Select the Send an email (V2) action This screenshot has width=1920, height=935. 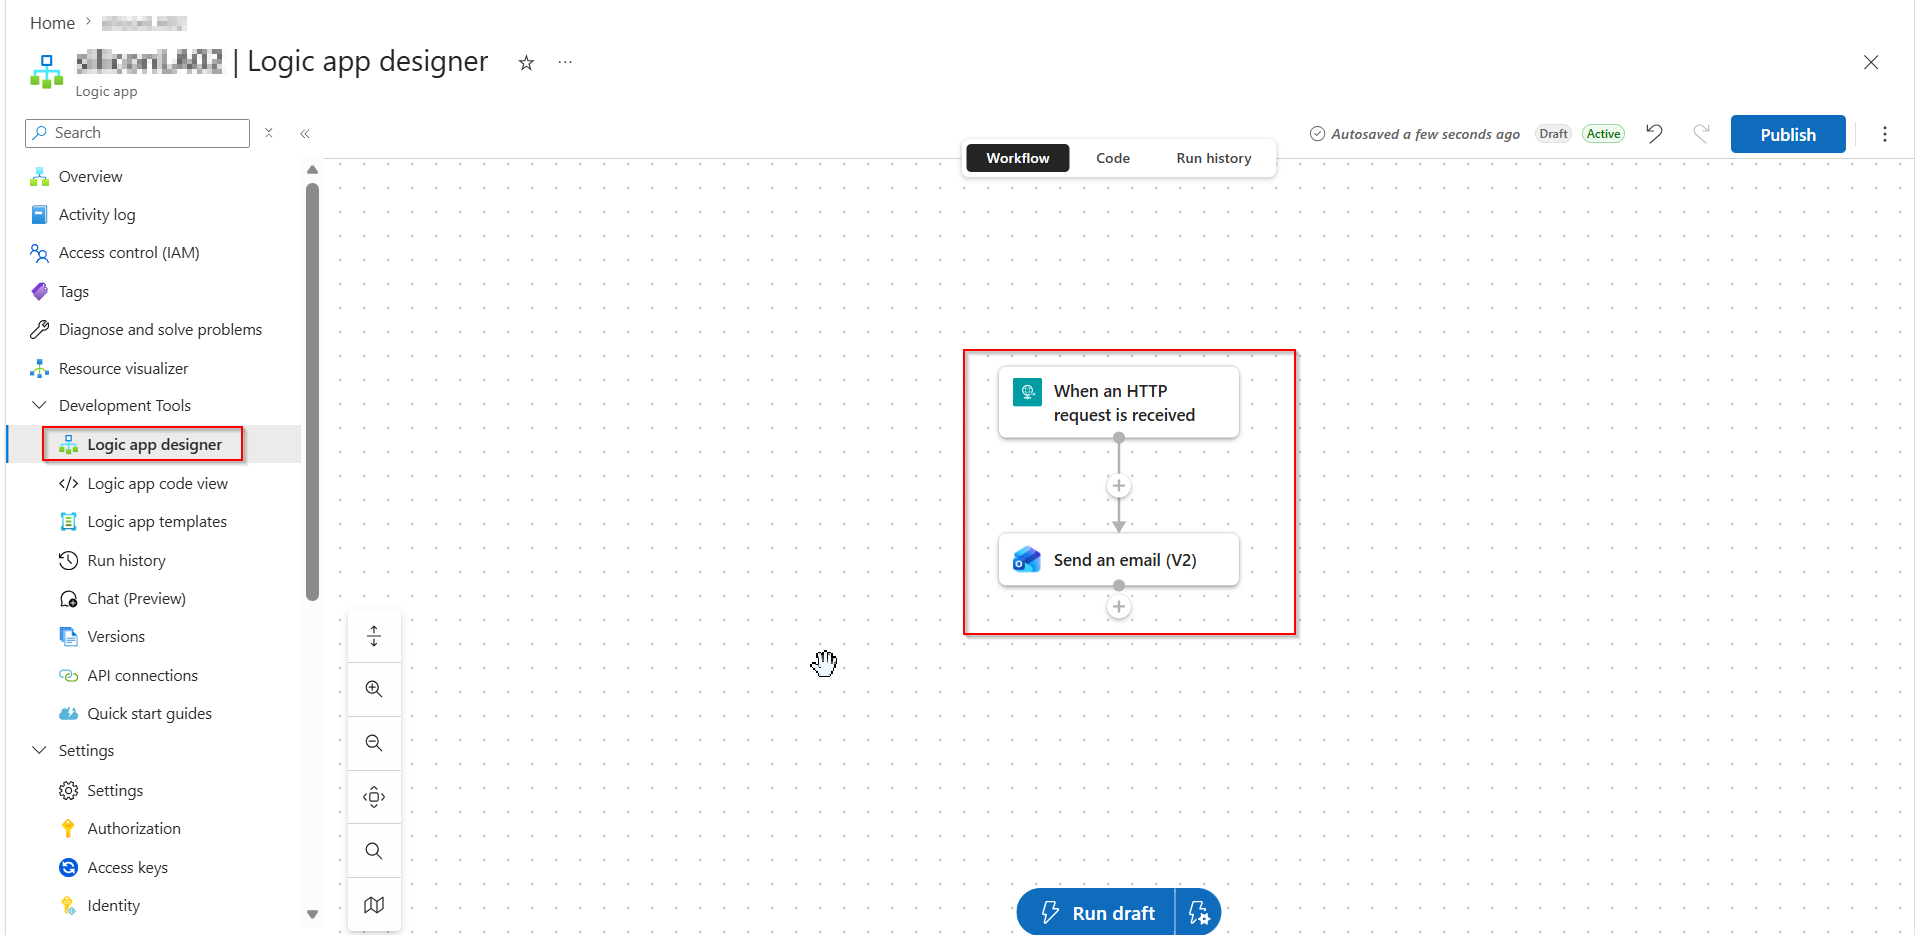[1118, 560]
